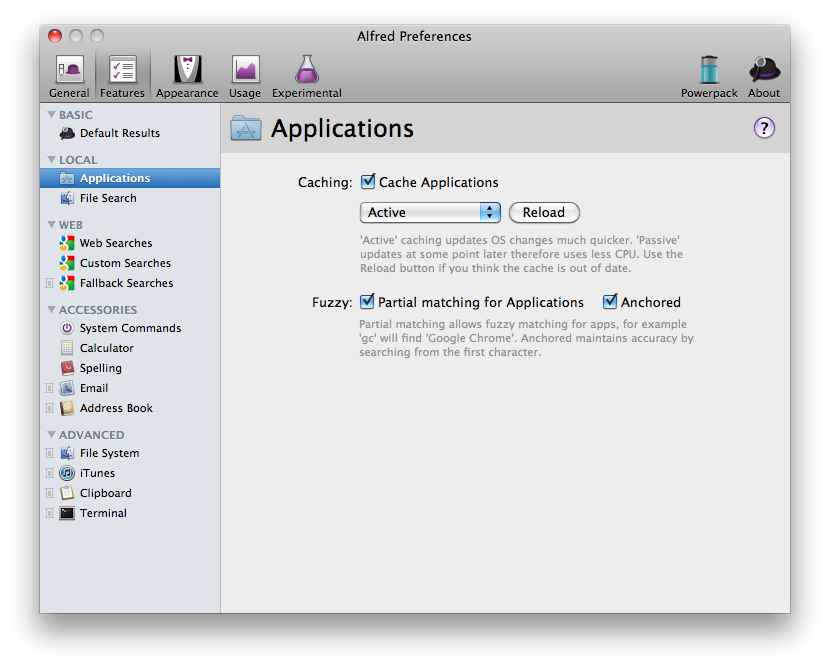Click the Address Book label
Image resolution: width=830 pixels, height=668 pixels.
116,408
